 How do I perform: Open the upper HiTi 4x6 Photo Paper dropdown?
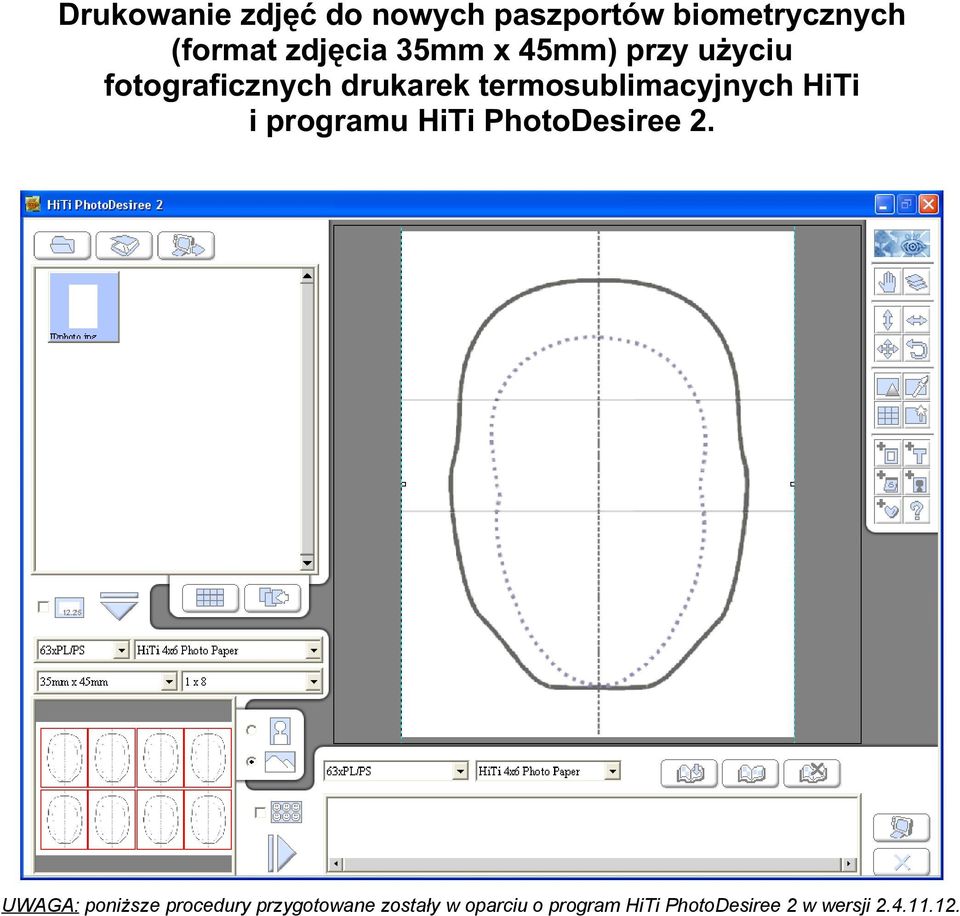313,650
